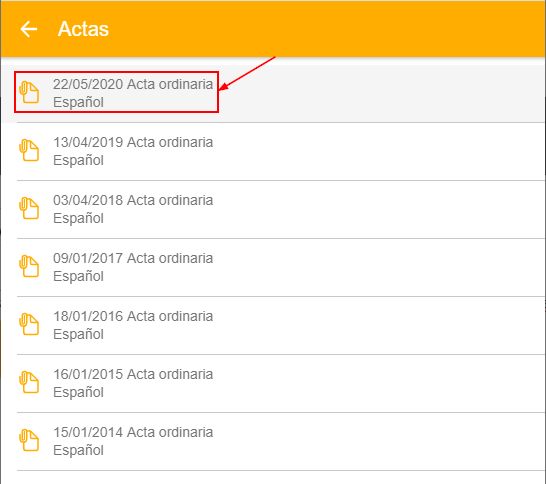
Task: Go back using the arrow icon
Action: coord(29,29)
